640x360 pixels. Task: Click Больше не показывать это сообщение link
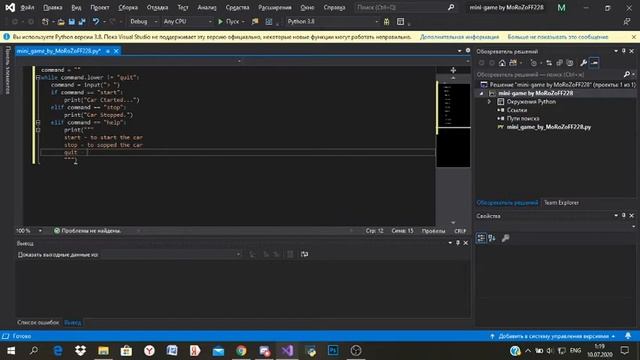(x=558, y=37)
